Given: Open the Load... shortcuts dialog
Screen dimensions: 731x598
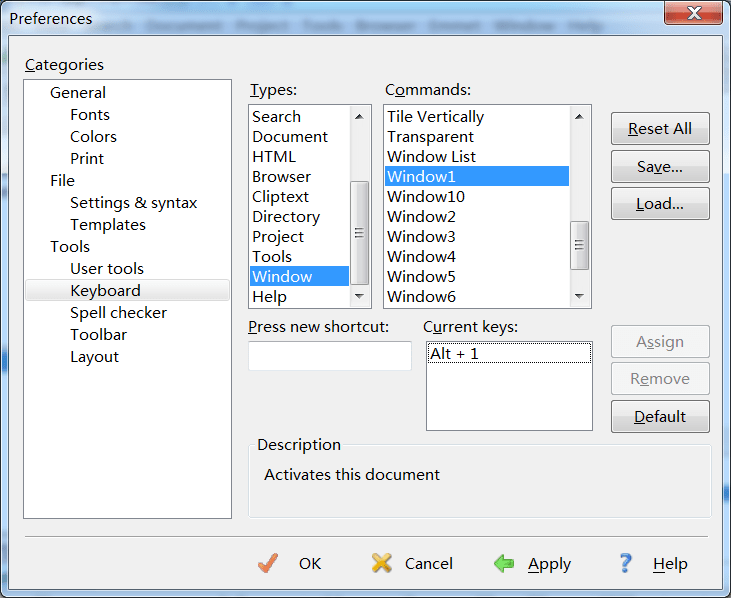Looking at the screenshot, I should (x=660, y=203).
